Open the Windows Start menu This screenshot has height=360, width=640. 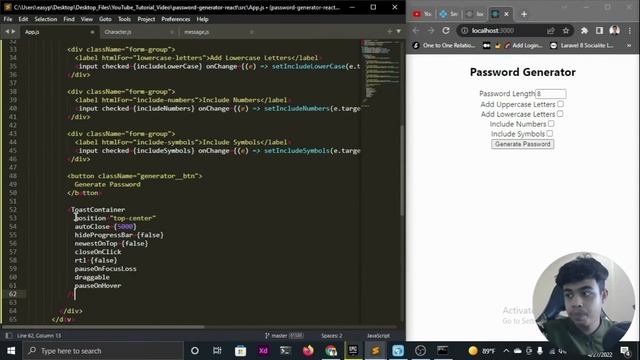tap(11, 351)
